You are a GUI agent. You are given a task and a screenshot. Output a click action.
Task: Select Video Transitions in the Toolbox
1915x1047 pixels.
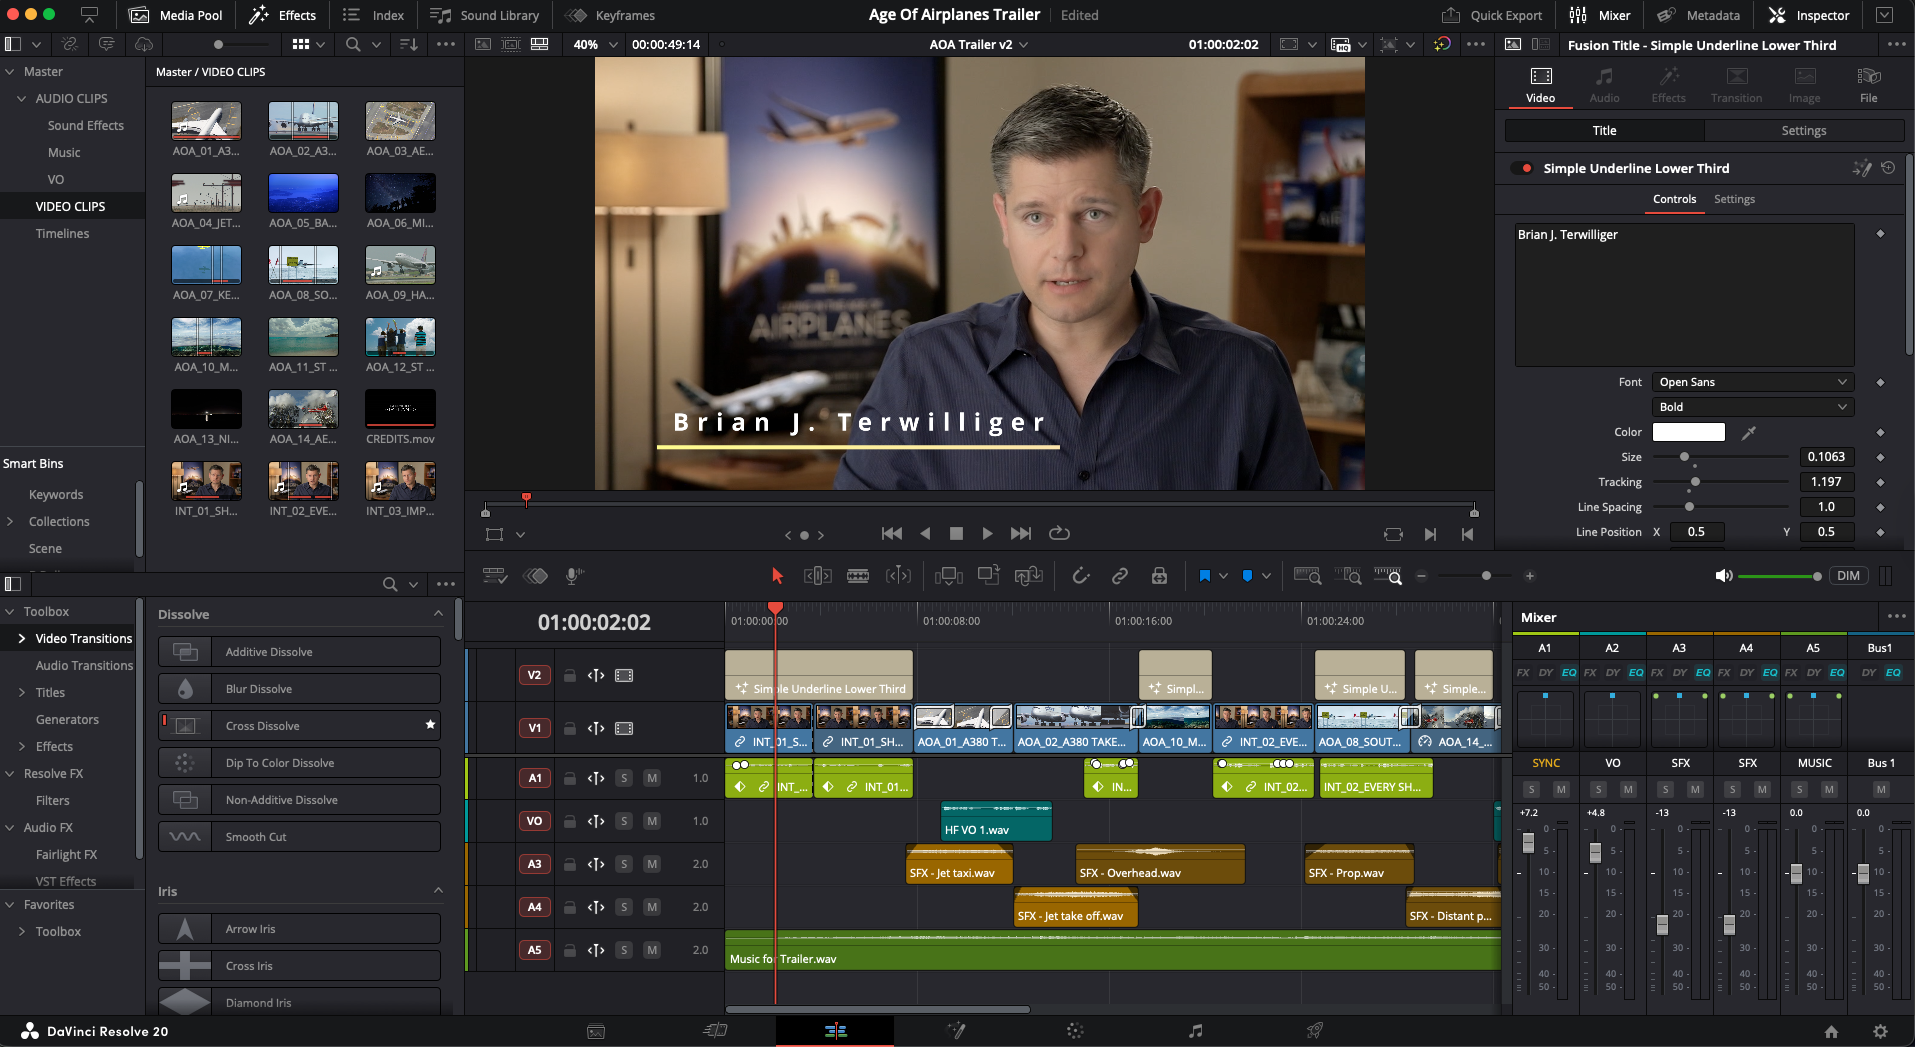84,638
